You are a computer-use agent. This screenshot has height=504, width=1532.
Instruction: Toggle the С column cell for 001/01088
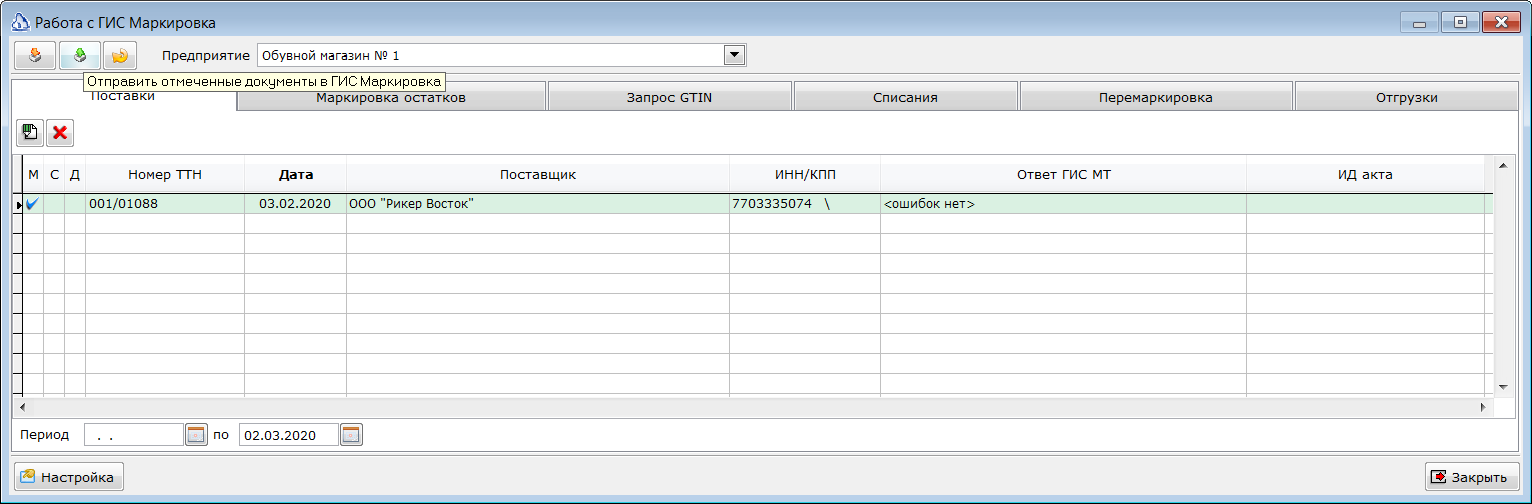click(x=54, y=204)
